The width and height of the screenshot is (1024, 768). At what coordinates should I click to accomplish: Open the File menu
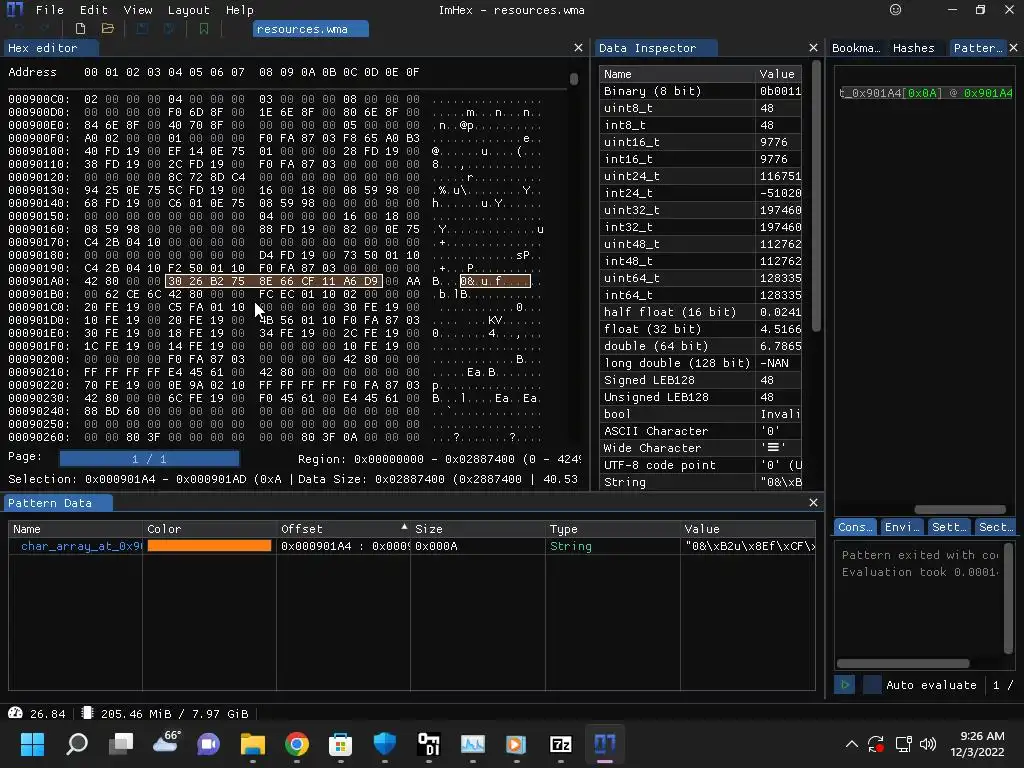click(x=50, y=10)
